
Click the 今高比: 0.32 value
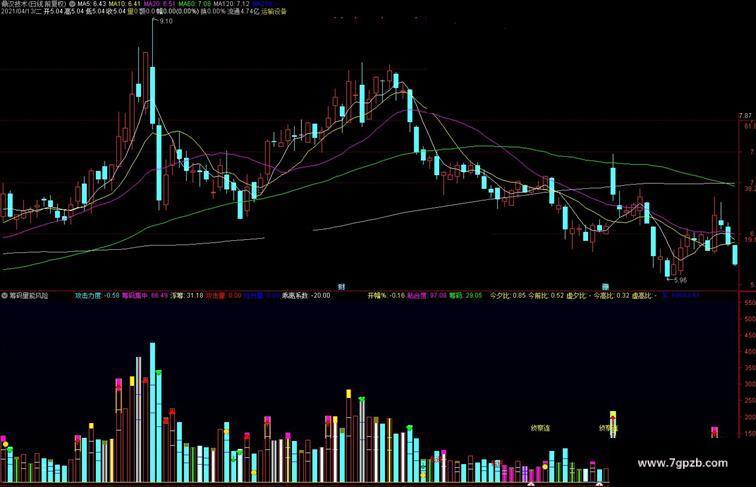[612, 296]
